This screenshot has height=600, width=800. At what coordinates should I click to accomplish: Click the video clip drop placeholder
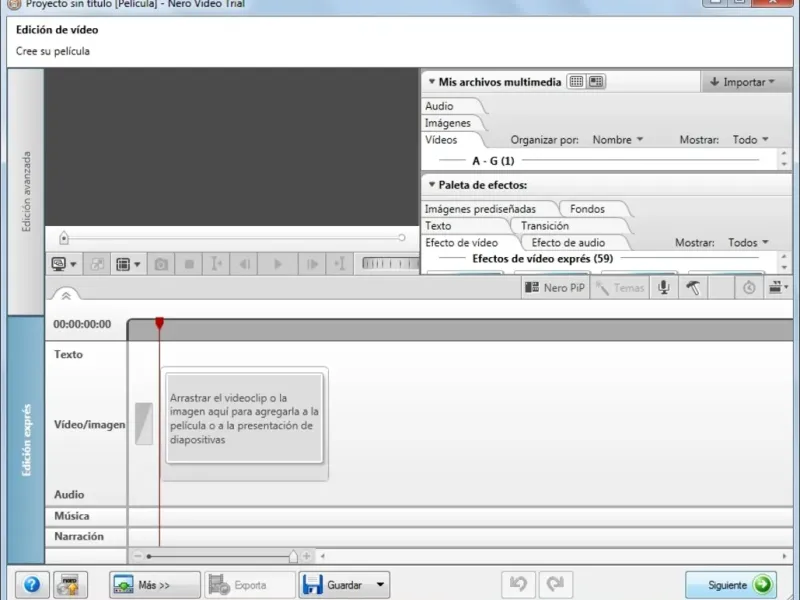click(x=244, y=418)
